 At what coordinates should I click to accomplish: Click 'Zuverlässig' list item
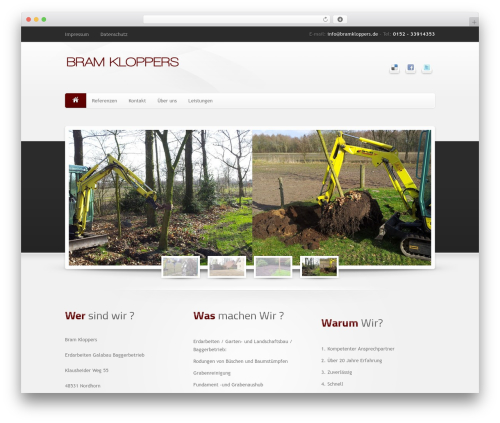tap(339, 372)
